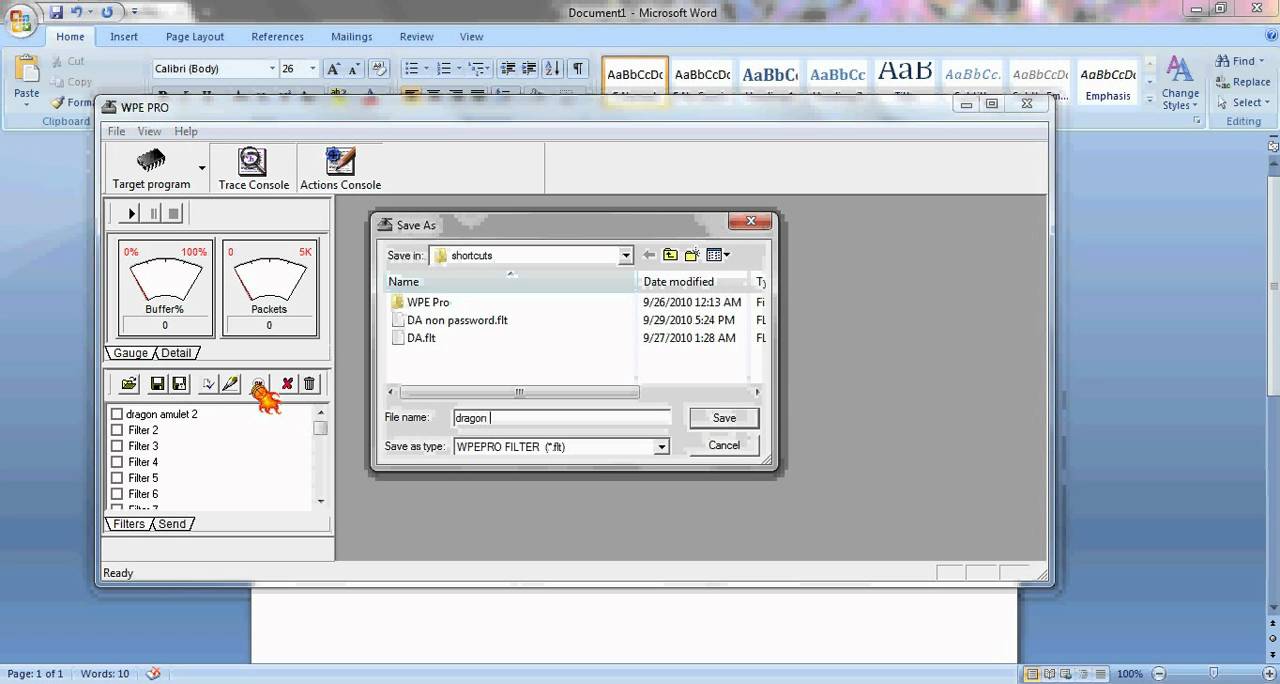Click Save icon in Word quick access toolbar
1280x684 pixels.
(56, 12)
